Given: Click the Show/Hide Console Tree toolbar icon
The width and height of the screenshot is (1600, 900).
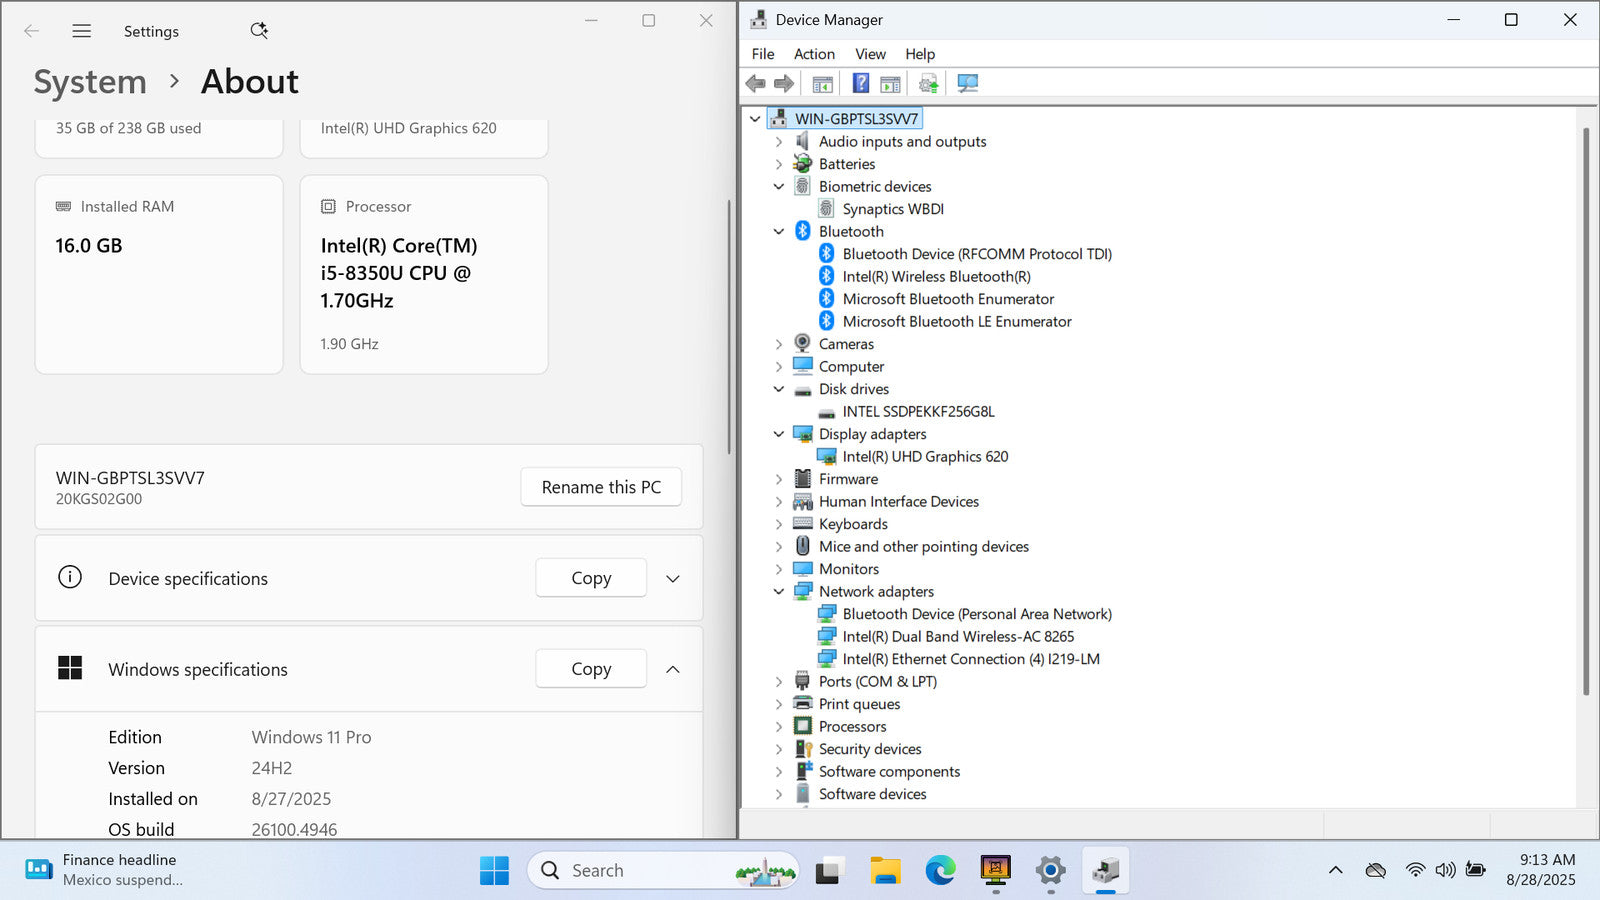Looking at the screenshot, I should click(x=823, y=84).
